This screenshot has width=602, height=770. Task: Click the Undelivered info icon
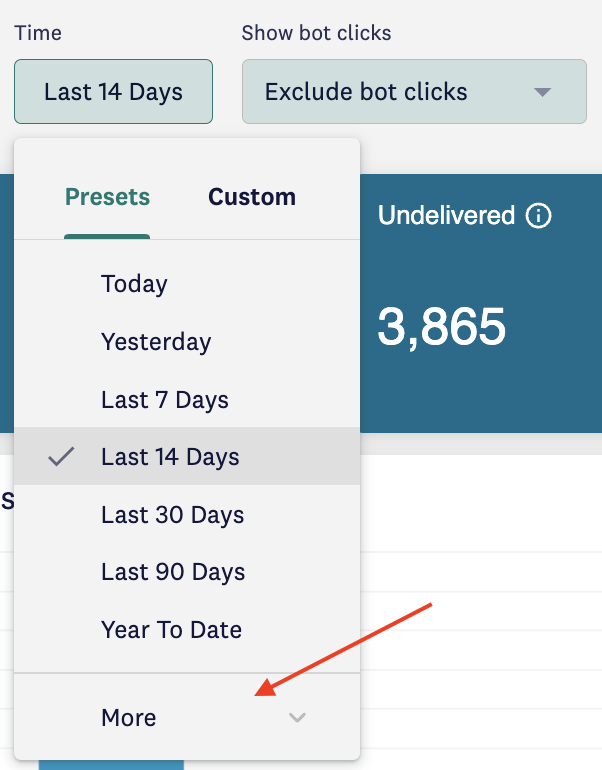click(x=539, y=216)
